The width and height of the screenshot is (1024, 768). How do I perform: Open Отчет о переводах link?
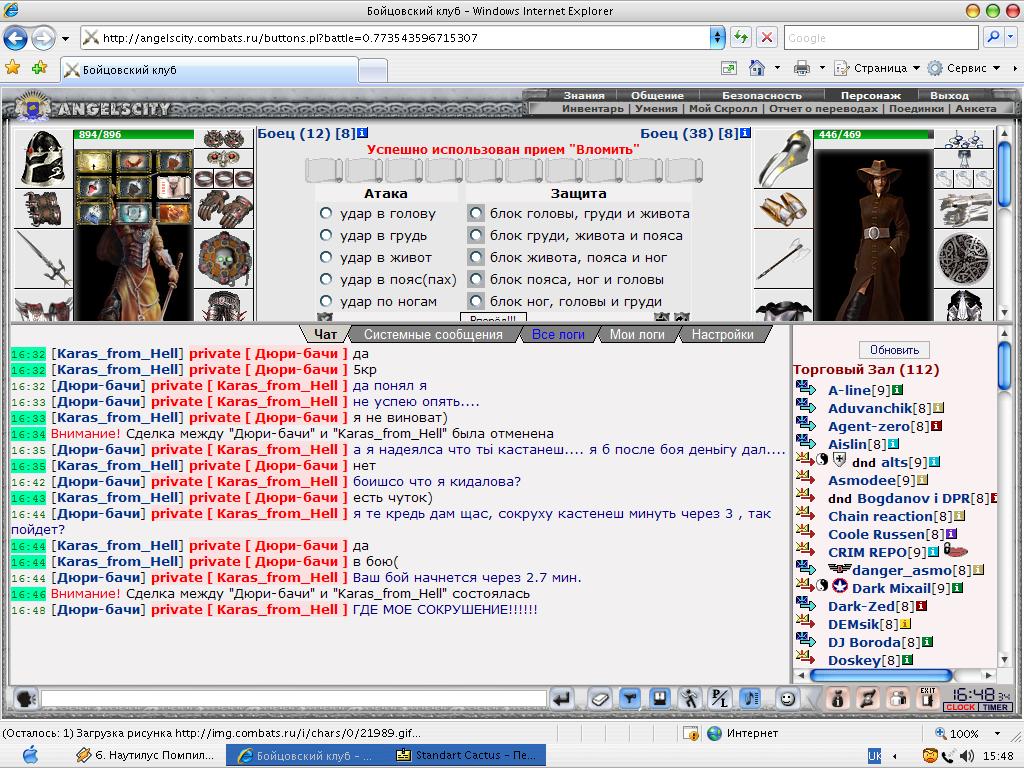(x=823, y=108)
